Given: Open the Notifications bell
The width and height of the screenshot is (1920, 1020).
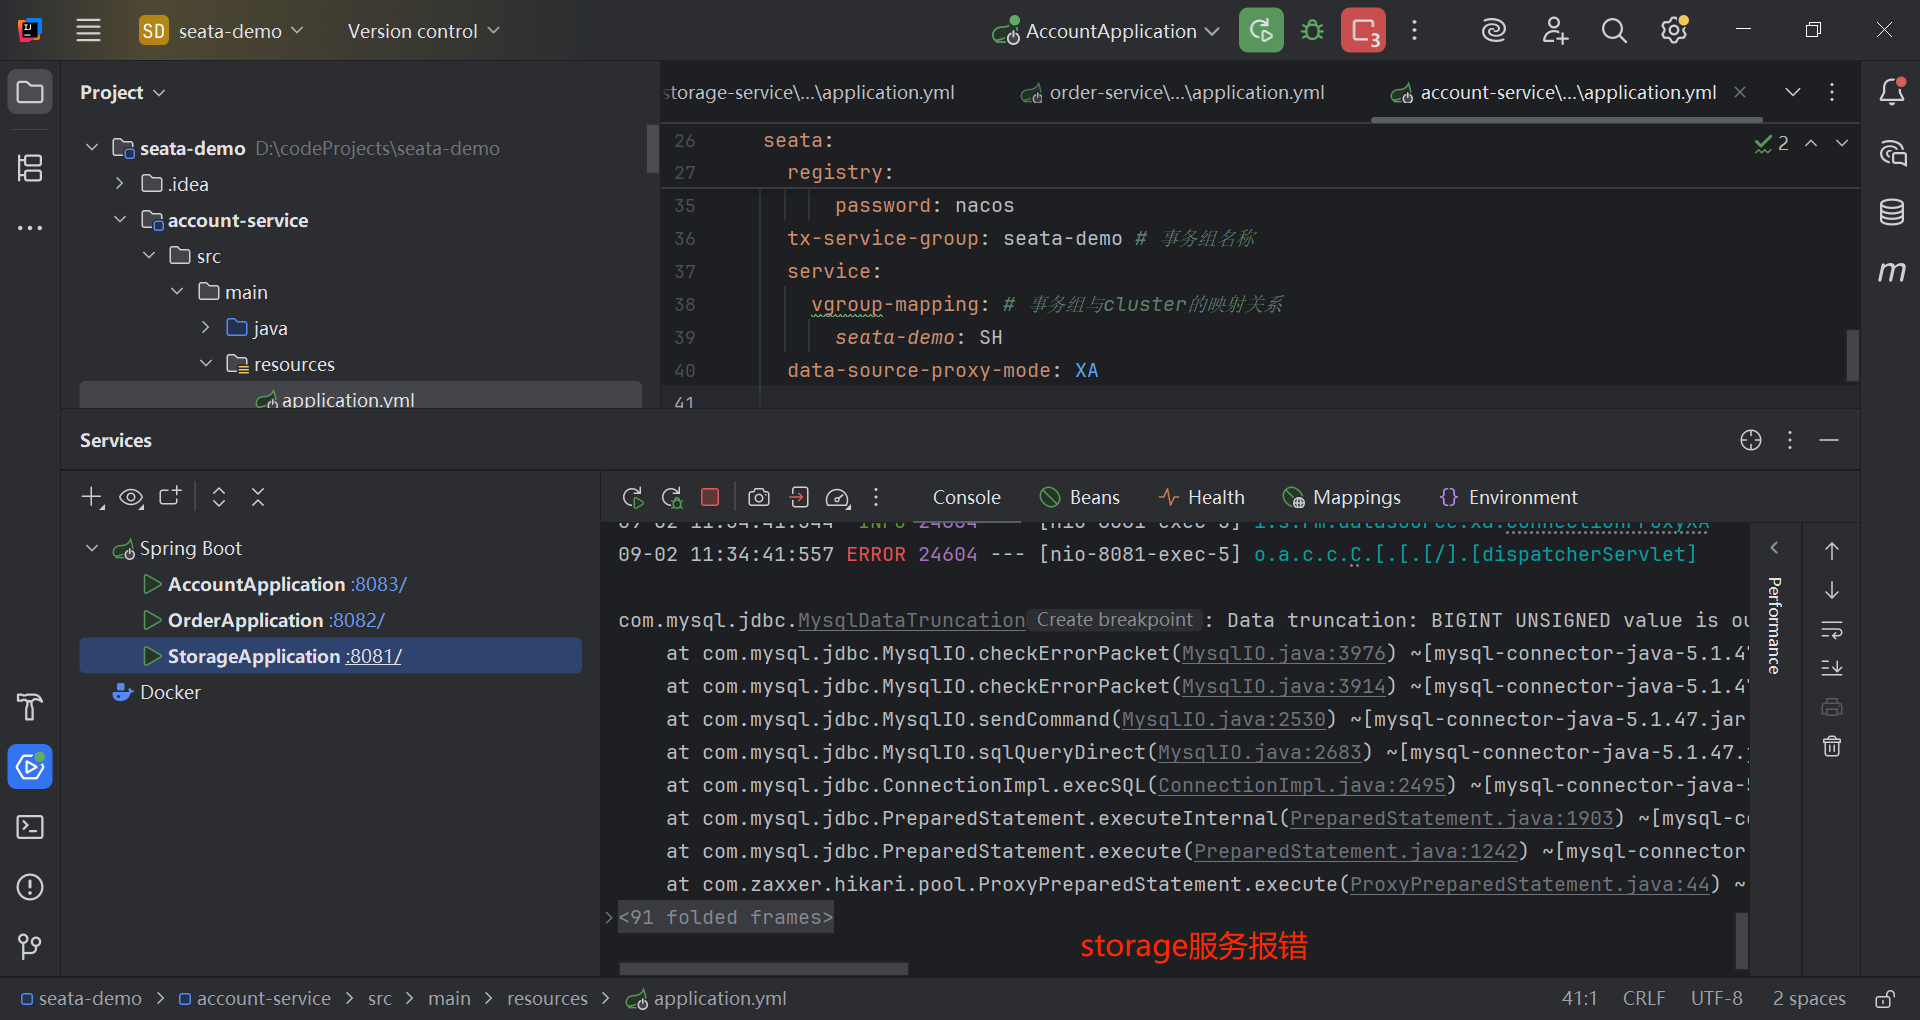Looking at the screenshot, I should click(1892, 92).
